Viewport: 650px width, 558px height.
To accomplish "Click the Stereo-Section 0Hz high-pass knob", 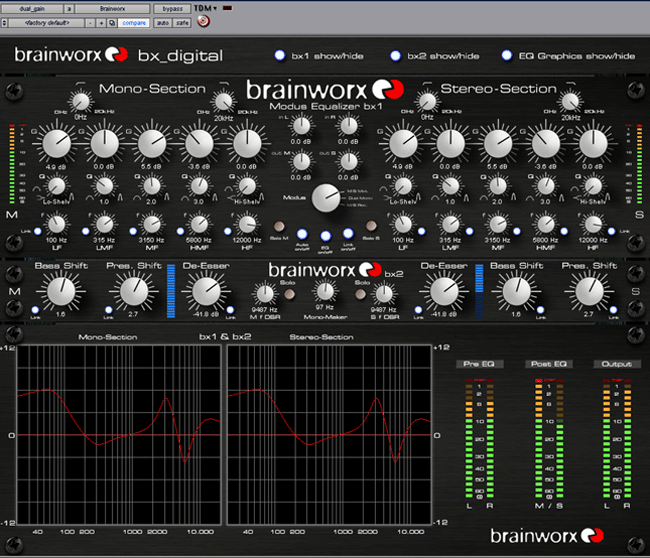I will point(427,101).
